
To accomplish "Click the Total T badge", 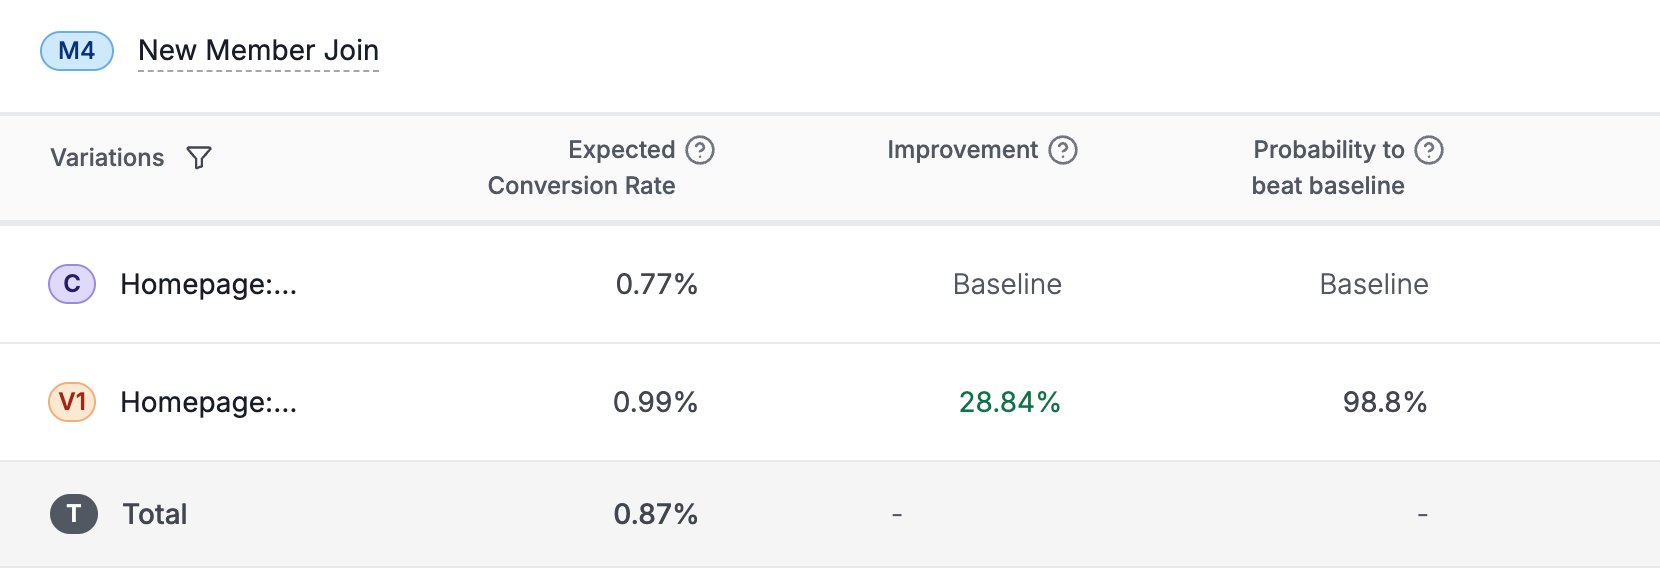I will coord(73,514).
